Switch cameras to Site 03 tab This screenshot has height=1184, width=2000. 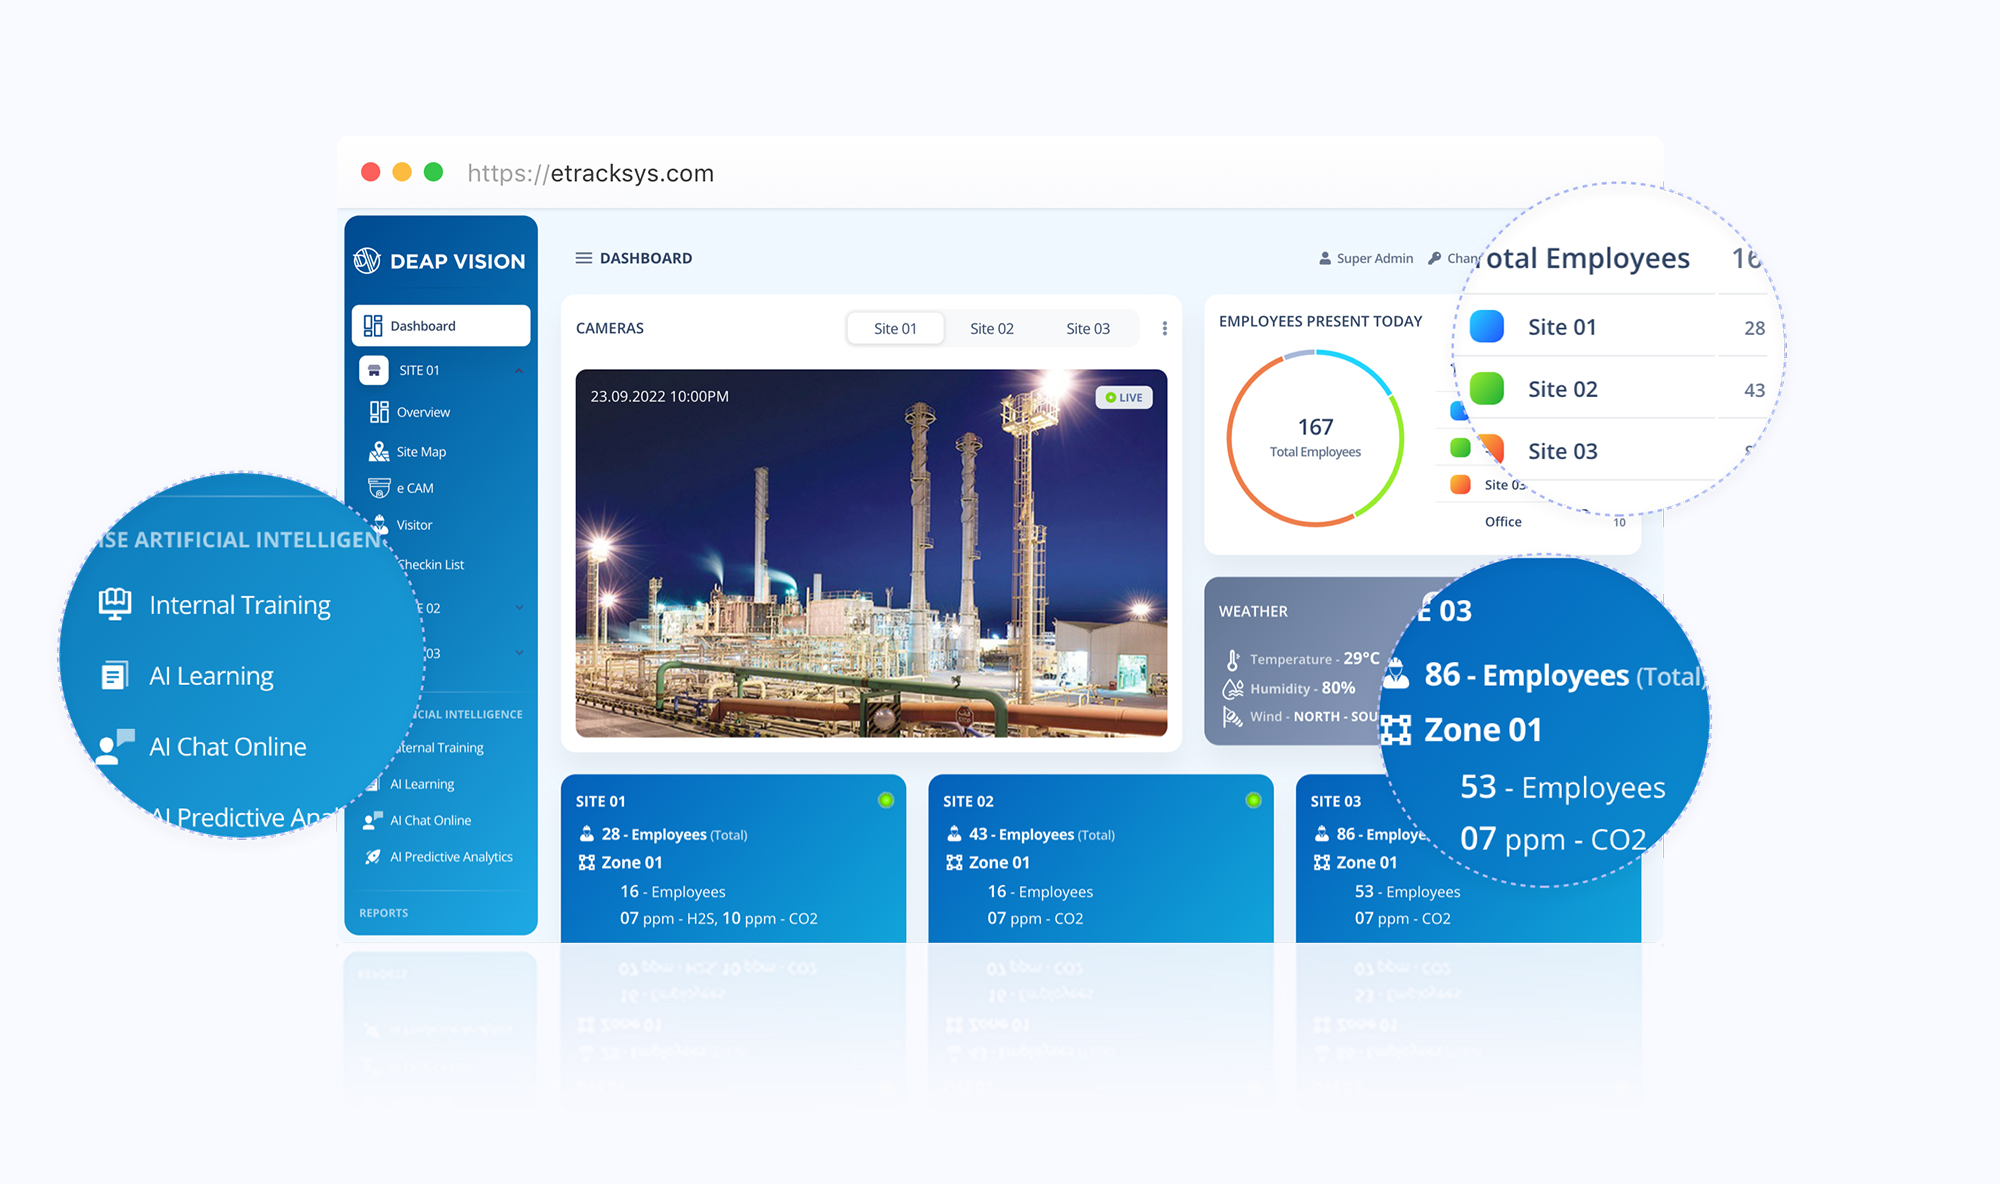1087,328
